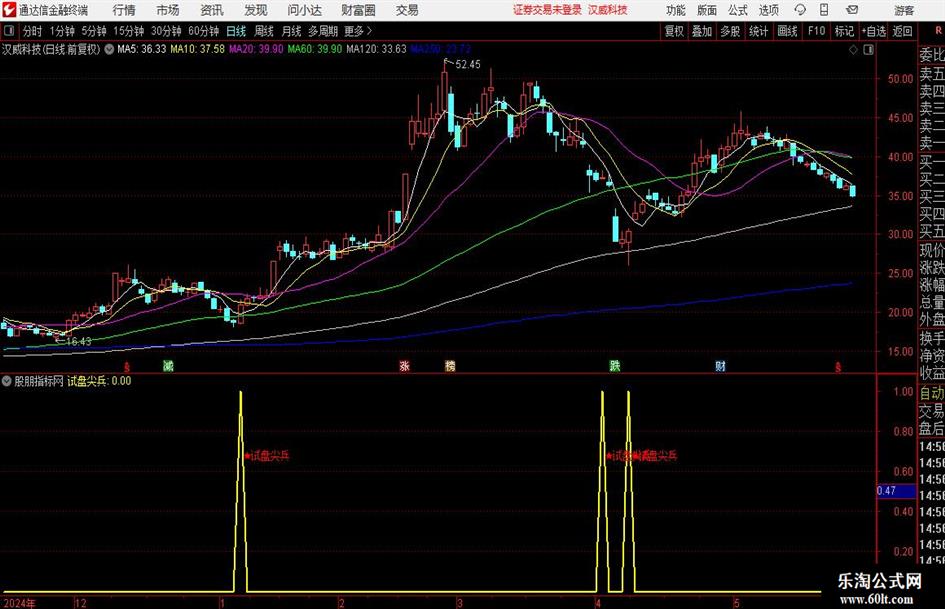Select the 日线 daily period tab
The height and width of the screenshot is (609, 945).
point(236,31)
